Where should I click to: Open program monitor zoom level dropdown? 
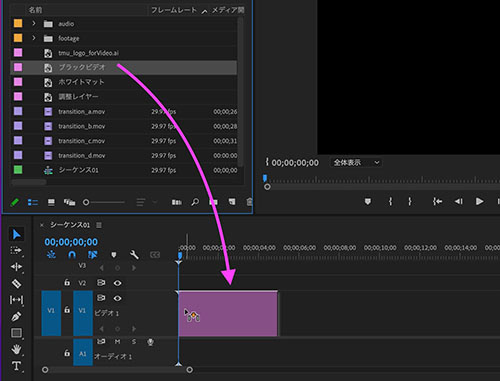pos(356,162)
